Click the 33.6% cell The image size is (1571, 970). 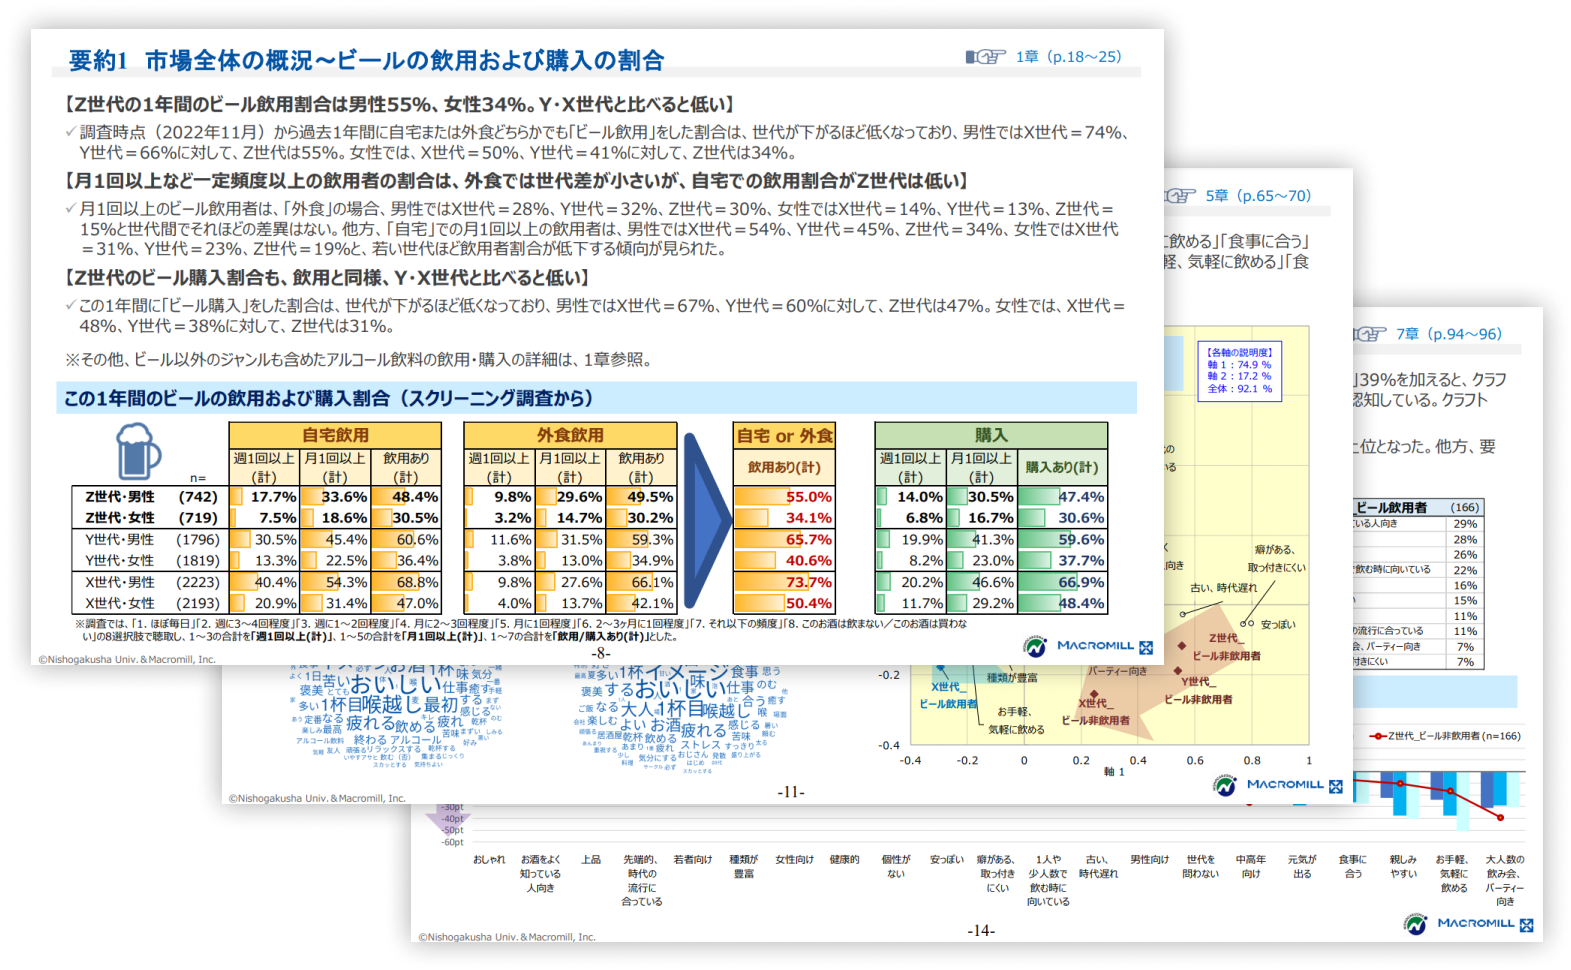335,497
